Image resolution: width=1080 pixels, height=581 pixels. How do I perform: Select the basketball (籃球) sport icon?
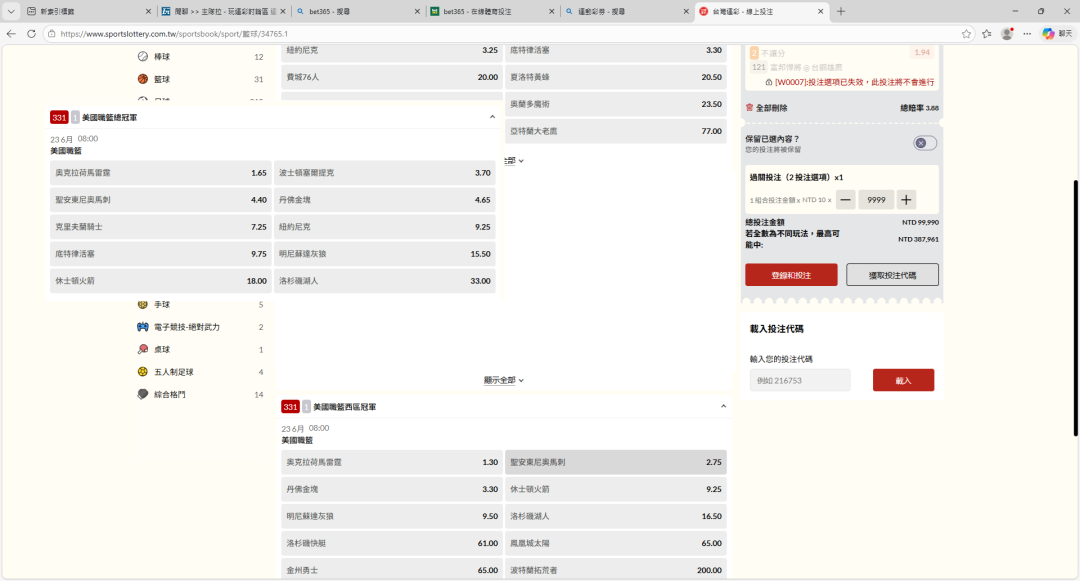pos(143,79)
